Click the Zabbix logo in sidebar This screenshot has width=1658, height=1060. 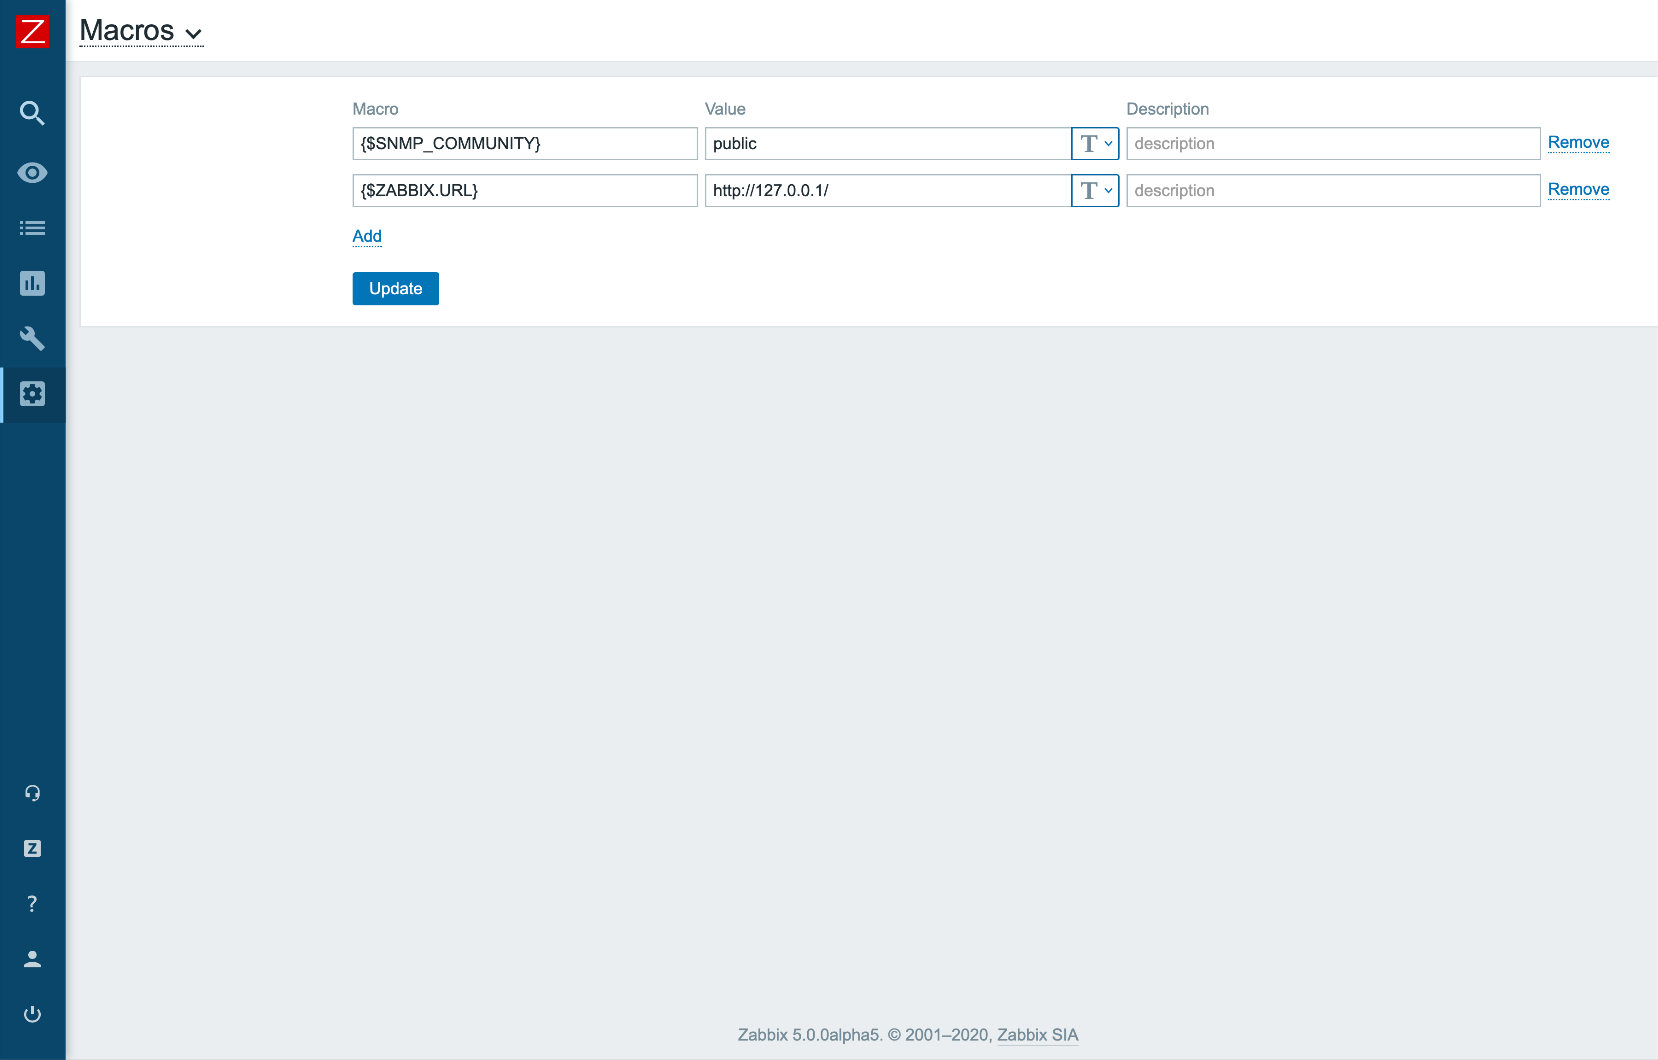[32, 32]
